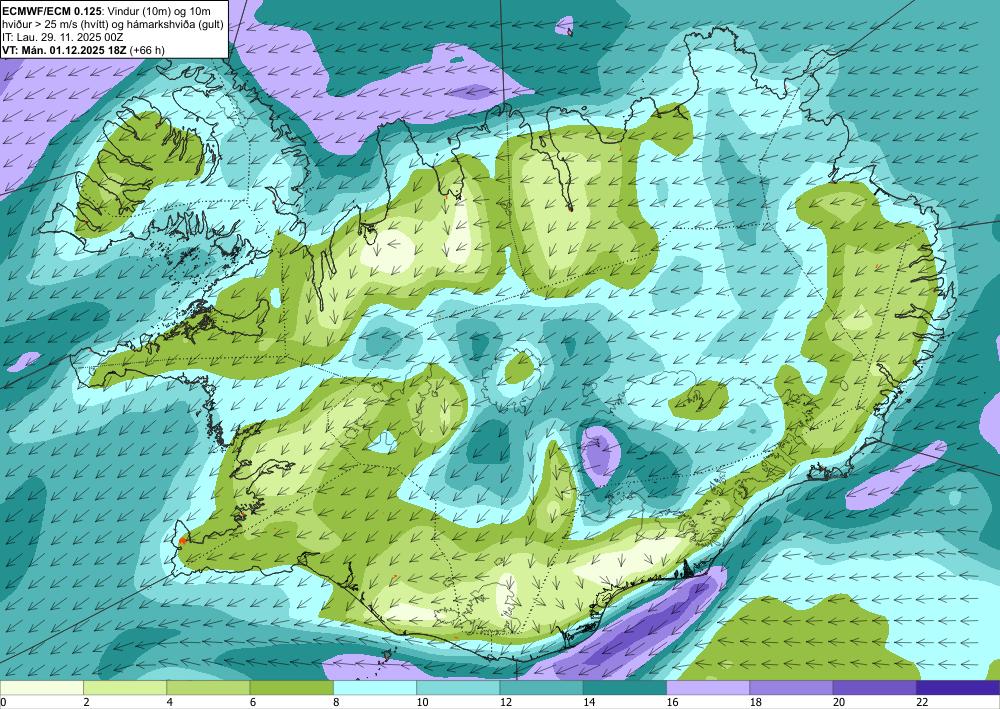1000x709 pixels.
Task: Click the 'IT: Lau. 29. 11. 2025 00Z' line
Action: [62, 37]
